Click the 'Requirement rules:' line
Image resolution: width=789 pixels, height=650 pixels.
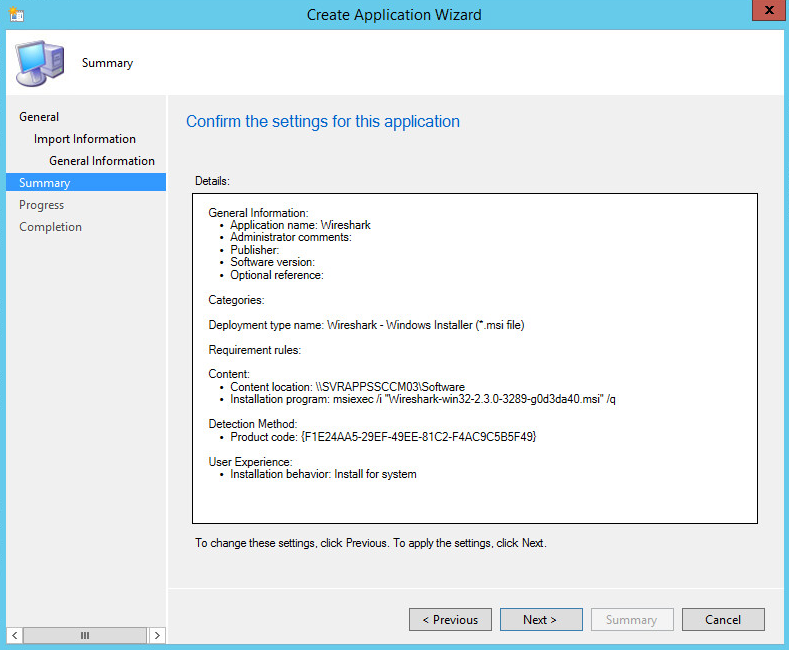coord(255,350)
